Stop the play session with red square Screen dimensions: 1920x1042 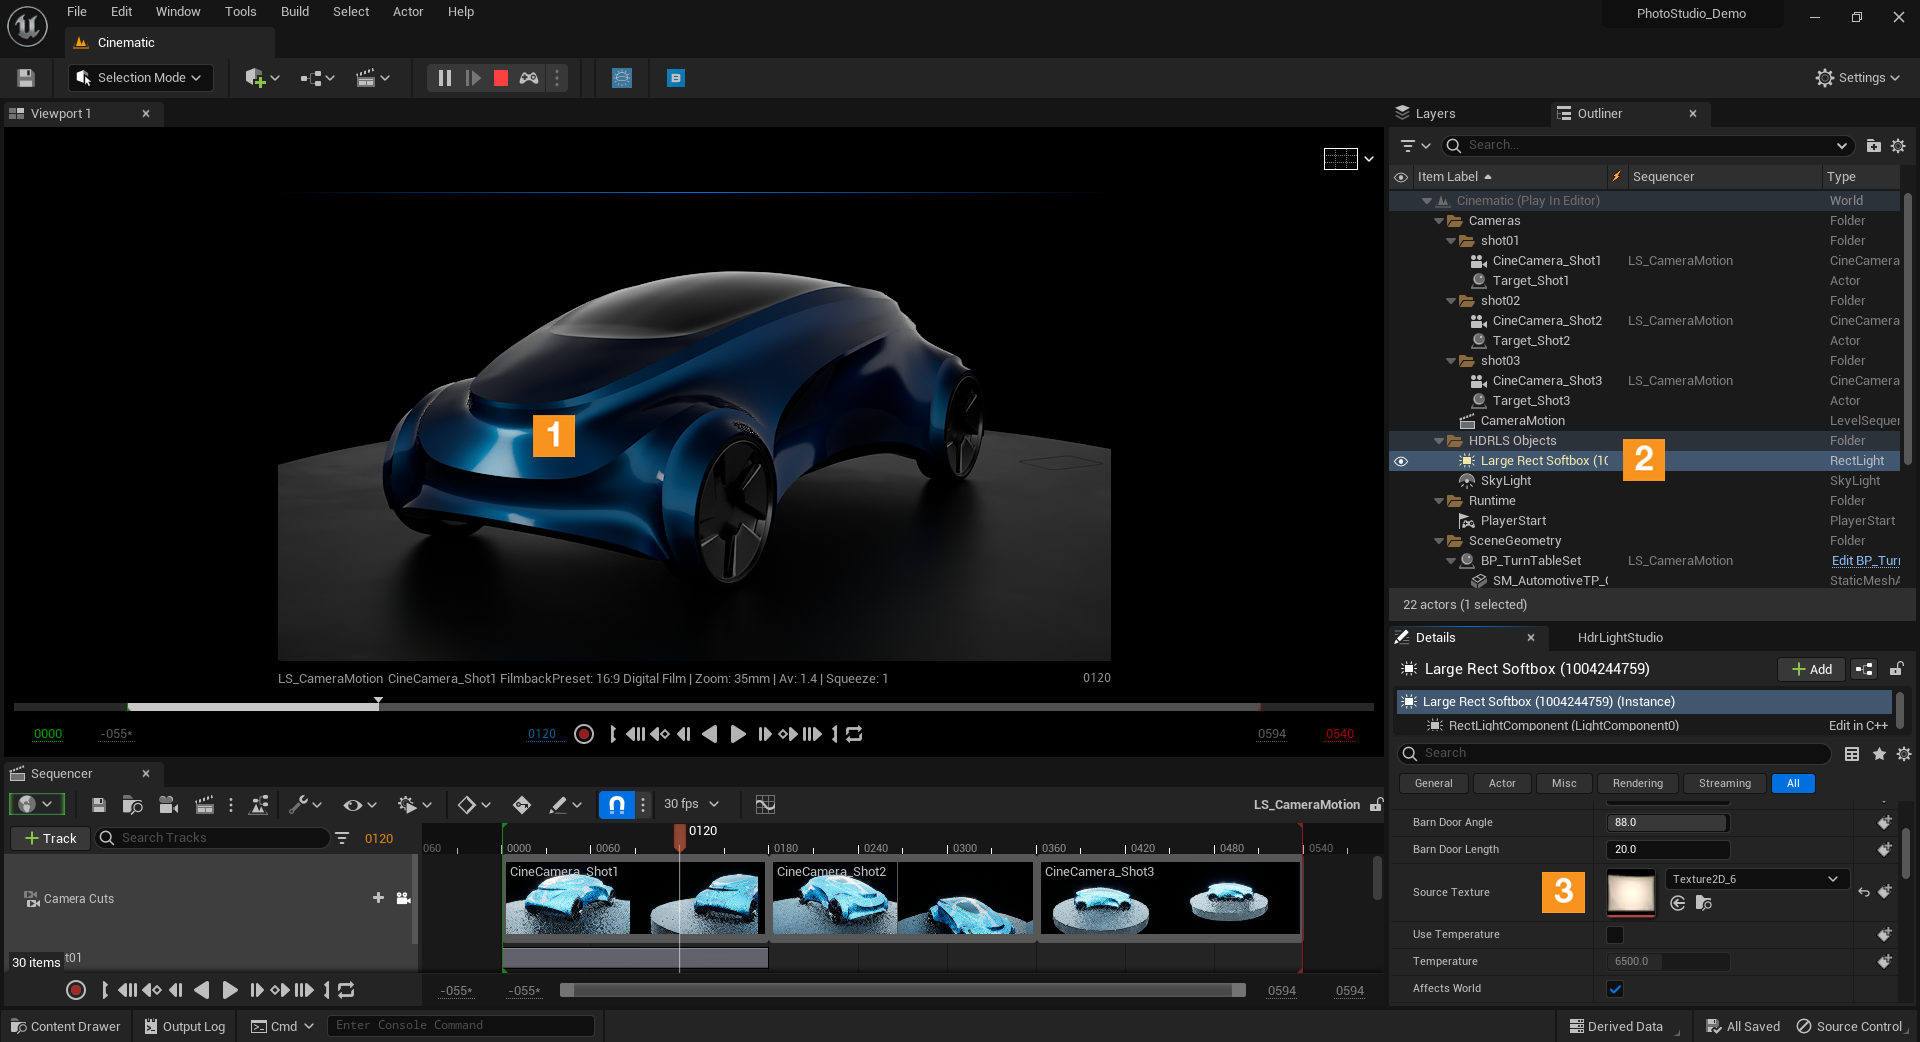click(501, 78)
